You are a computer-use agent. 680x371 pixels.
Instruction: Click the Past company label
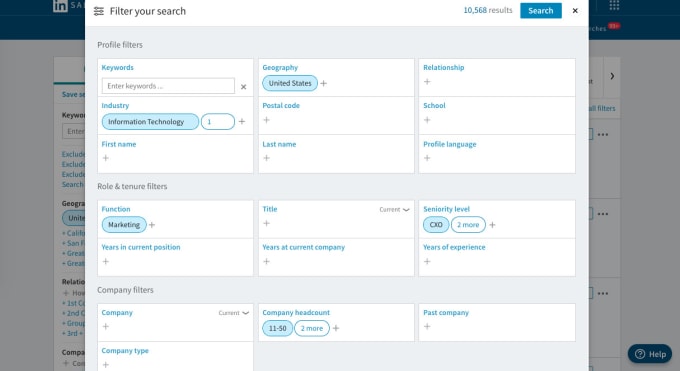click(x=446, y=313)
